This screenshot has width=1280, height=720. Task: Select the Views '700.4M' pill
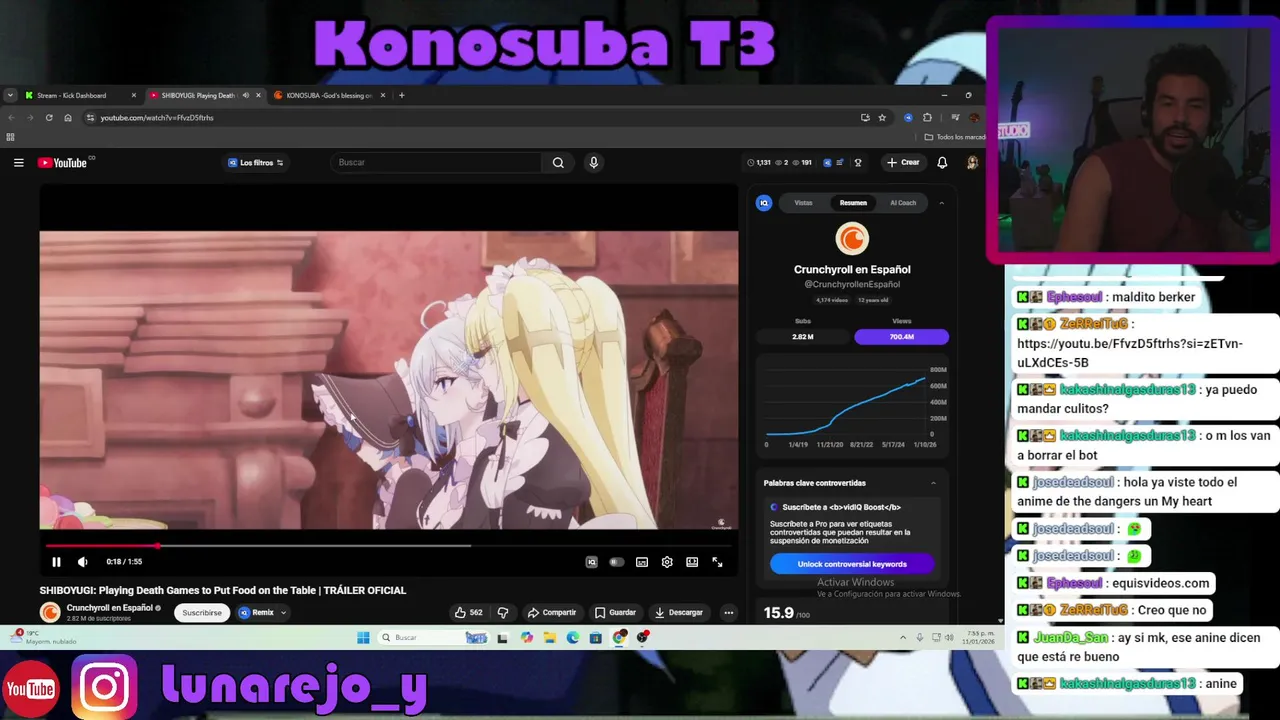tap(901, 337)
